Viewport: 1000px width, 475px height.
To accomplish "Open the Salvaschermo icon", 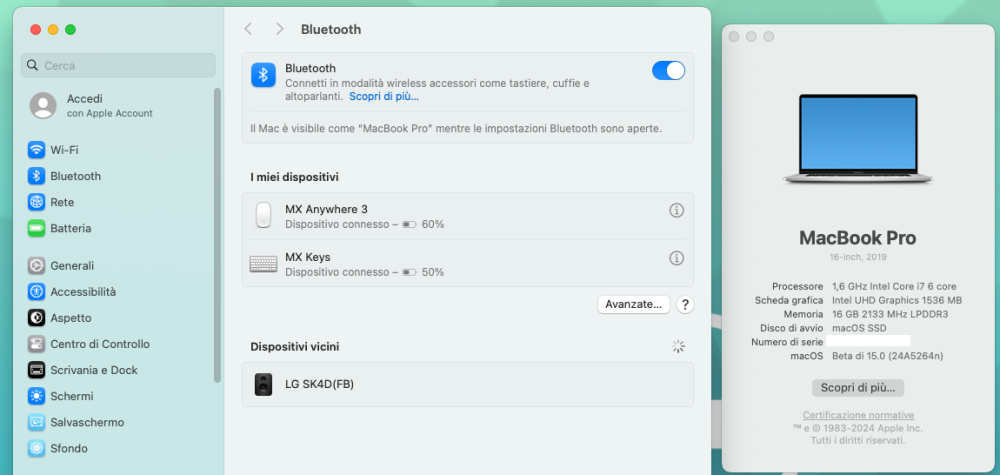I will click(36, 422).
